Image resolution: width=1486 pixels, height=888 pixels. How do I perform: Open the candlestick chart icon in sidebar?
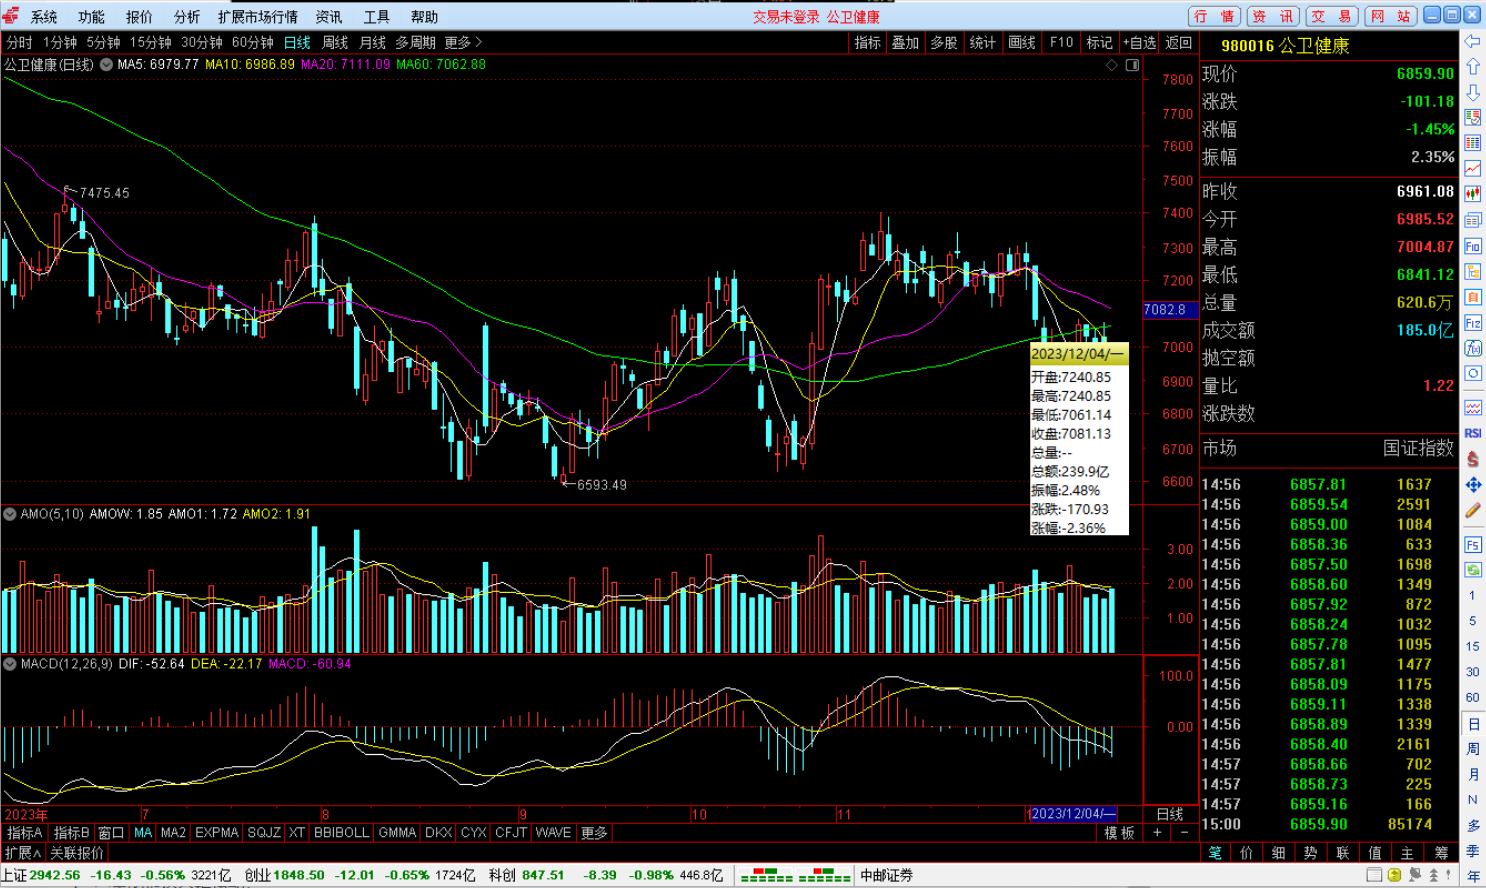(1473, 194)
